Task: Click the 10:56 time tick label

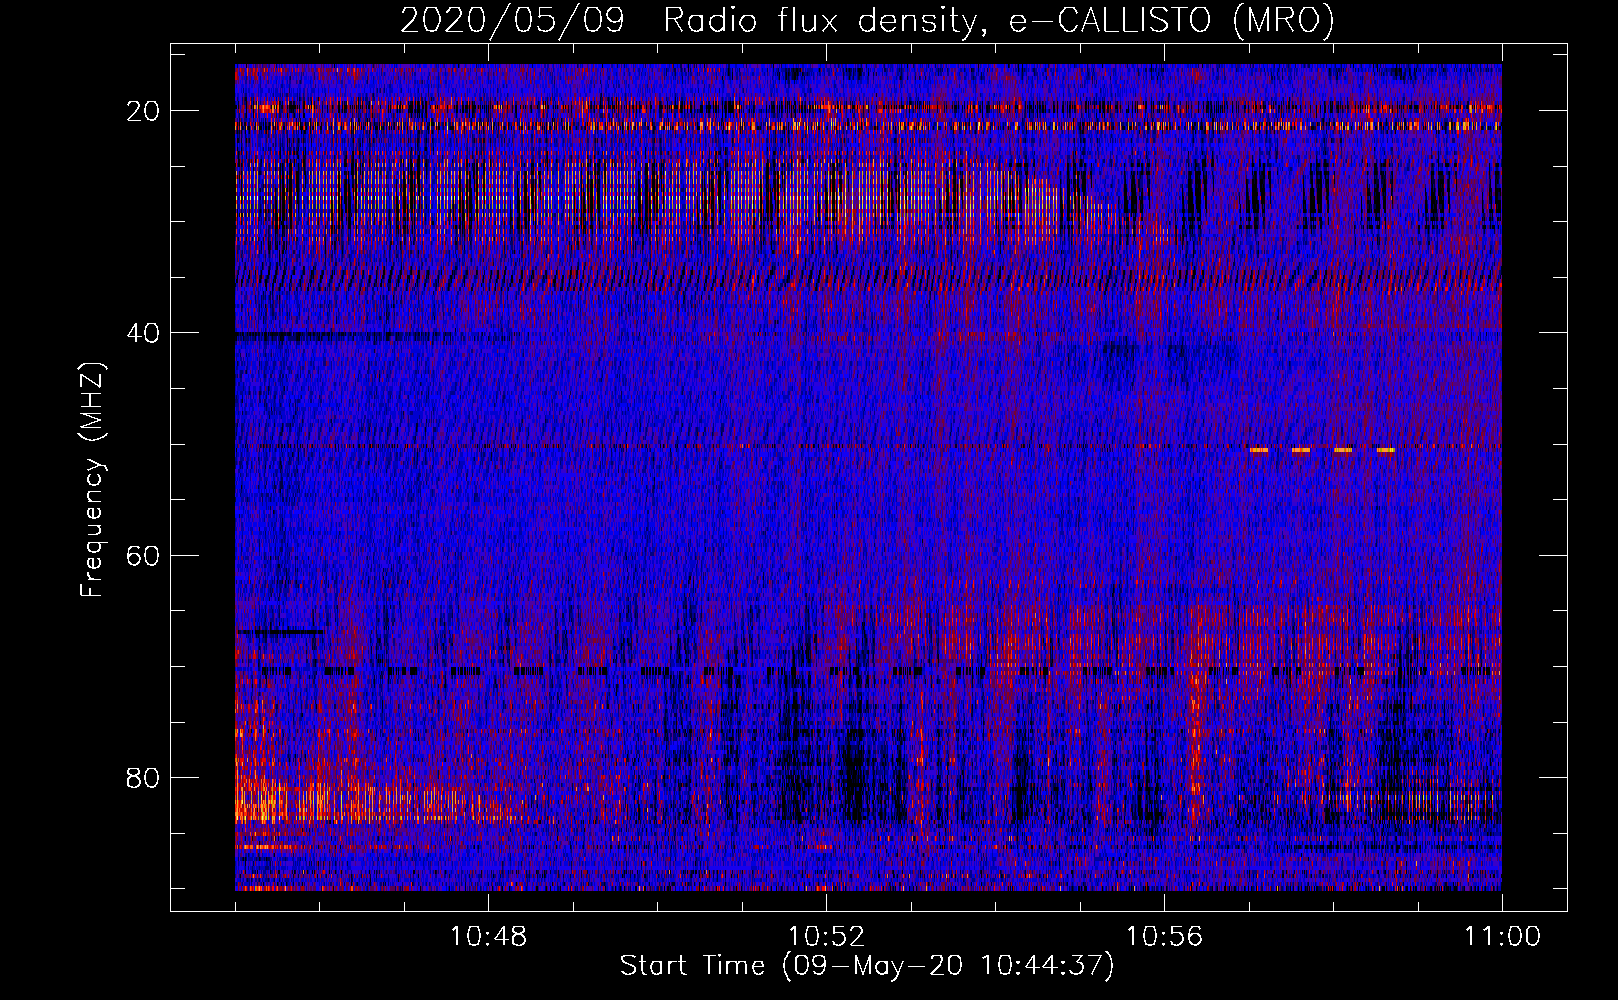Action: click(1164, 937)
